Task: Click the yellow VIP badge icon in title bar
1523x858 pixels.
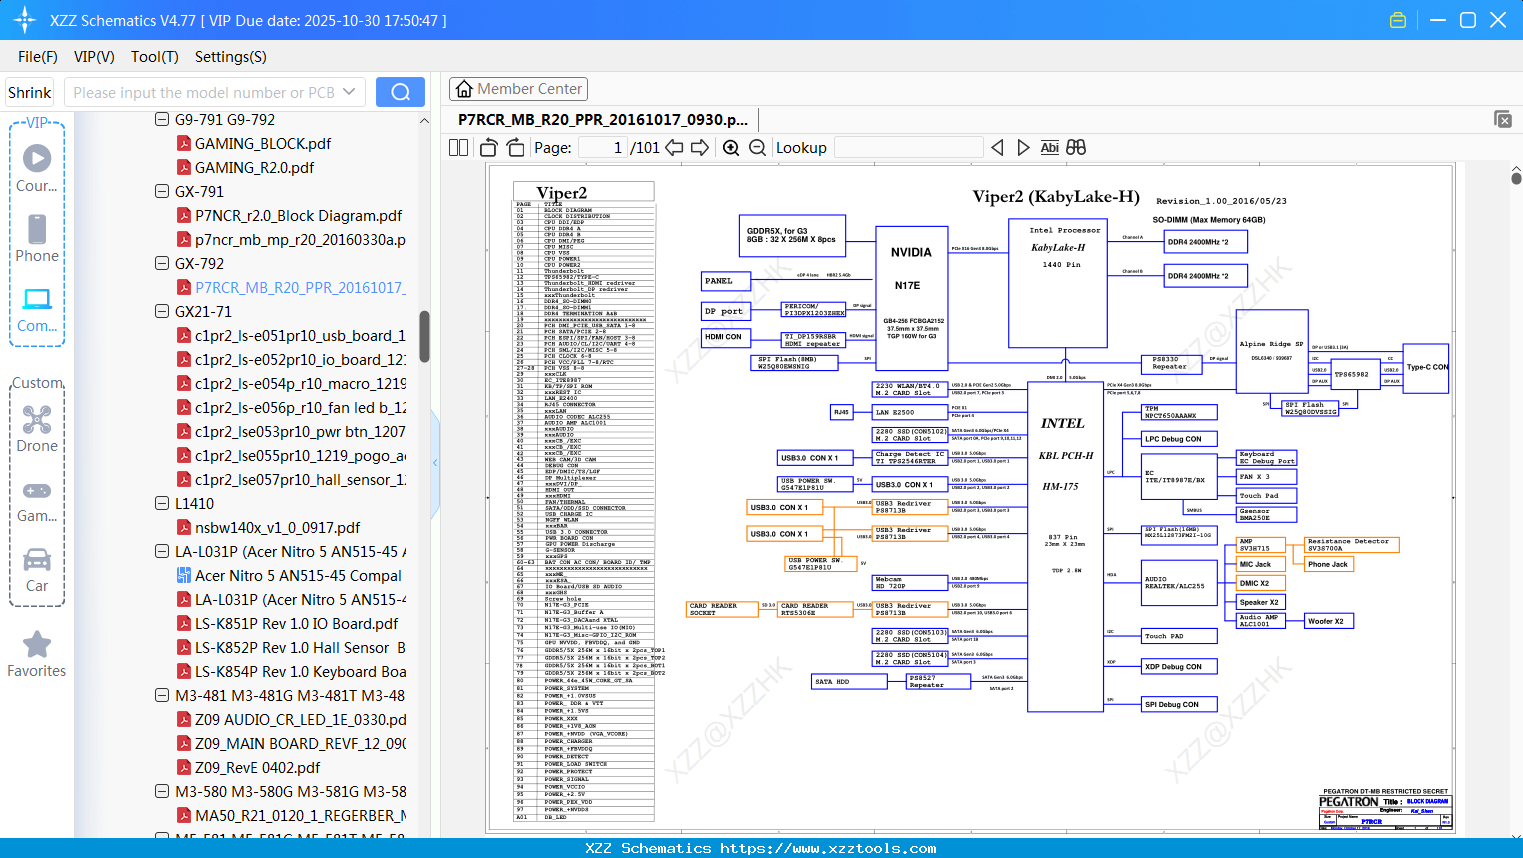Action: pos(1398,20)
